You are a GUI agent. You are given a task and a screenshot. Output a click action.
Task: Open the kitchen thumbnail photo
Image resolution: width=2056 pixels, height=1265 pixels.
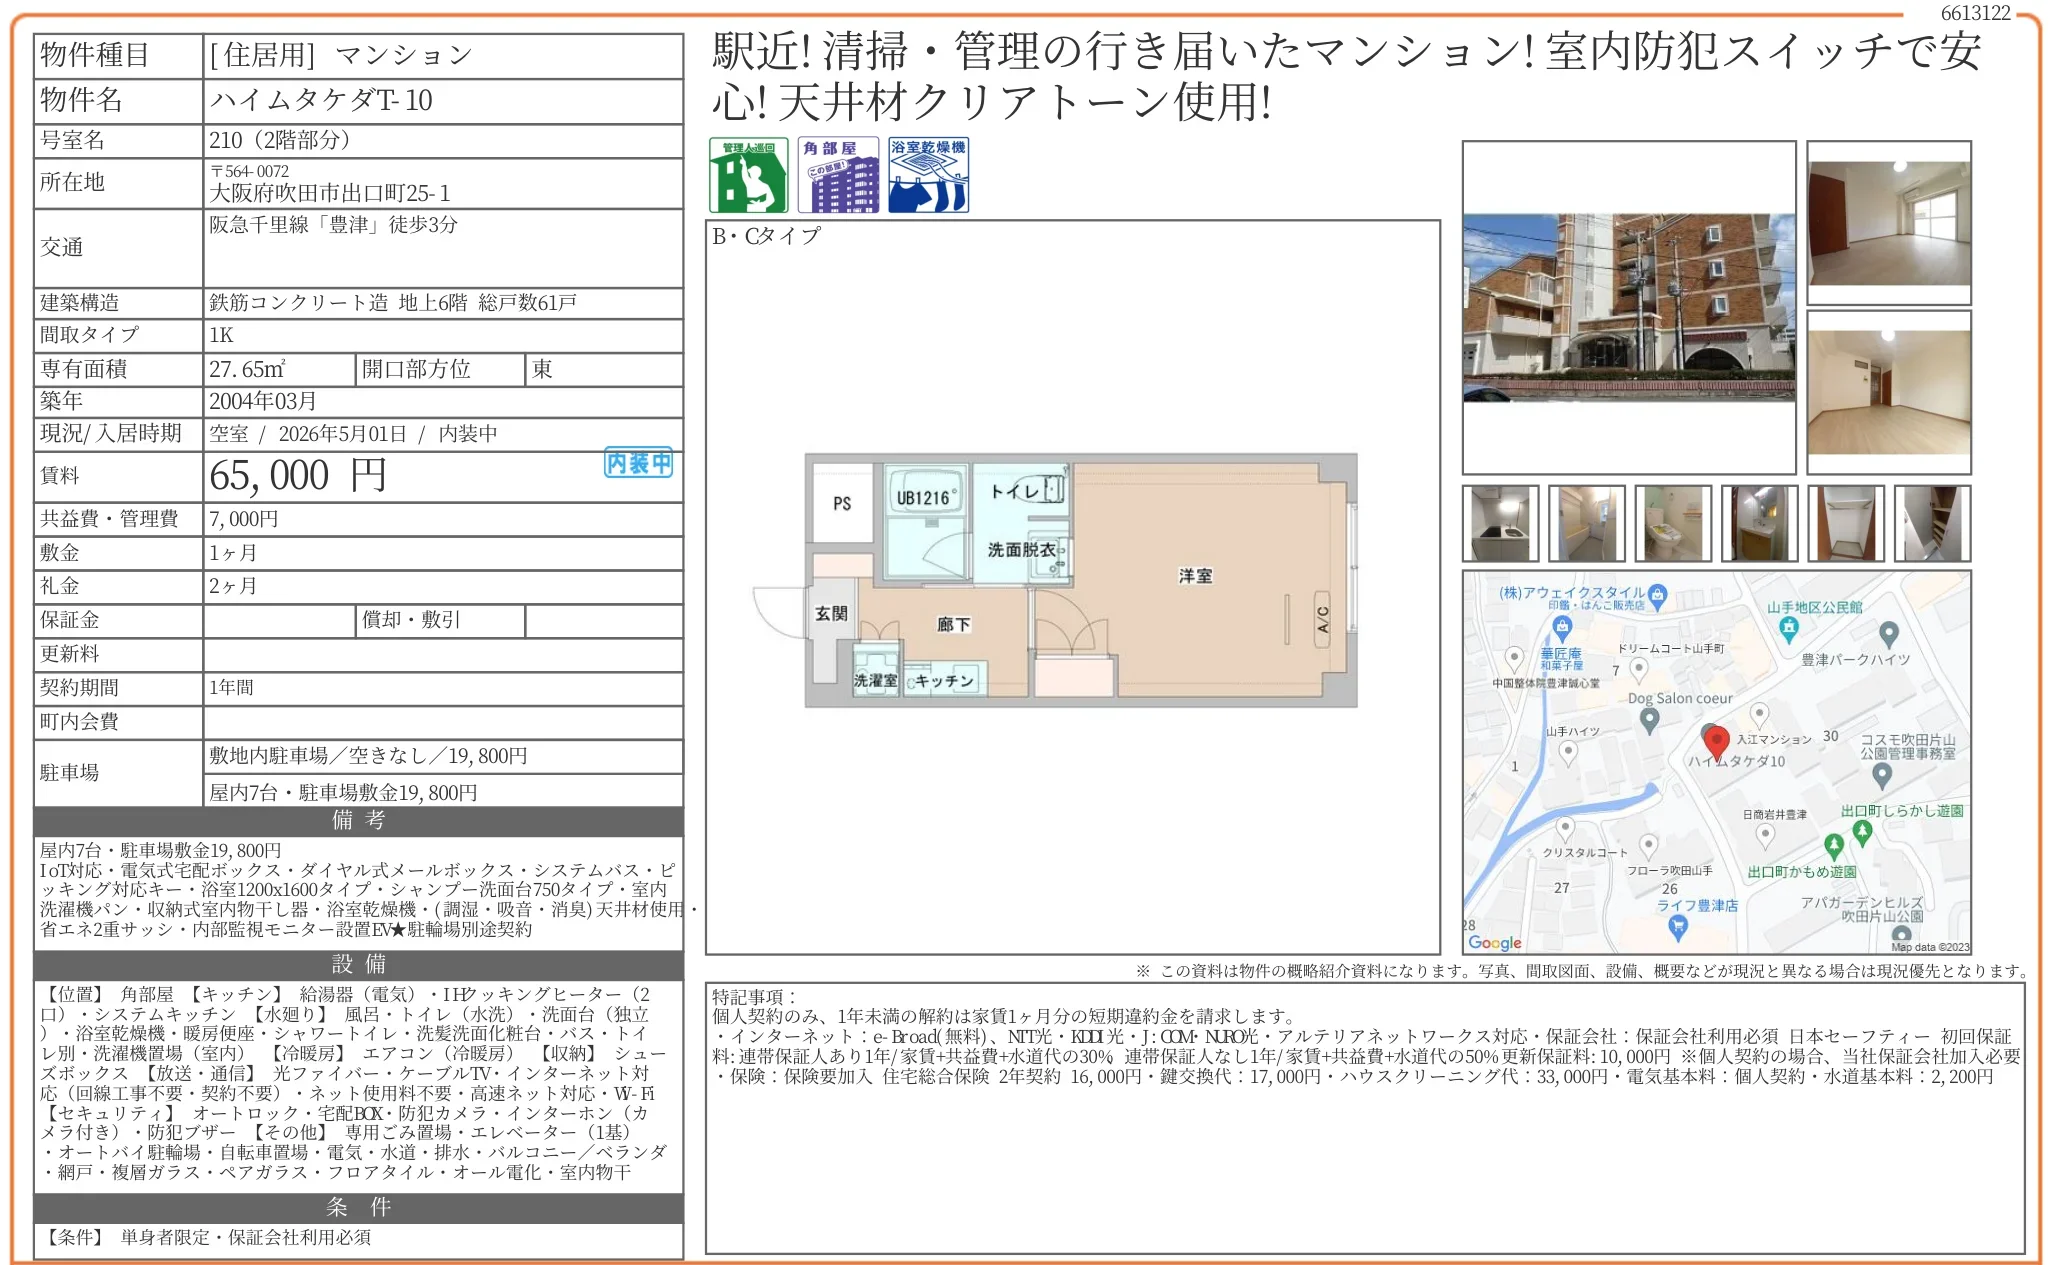click(x=1500, y=523)
